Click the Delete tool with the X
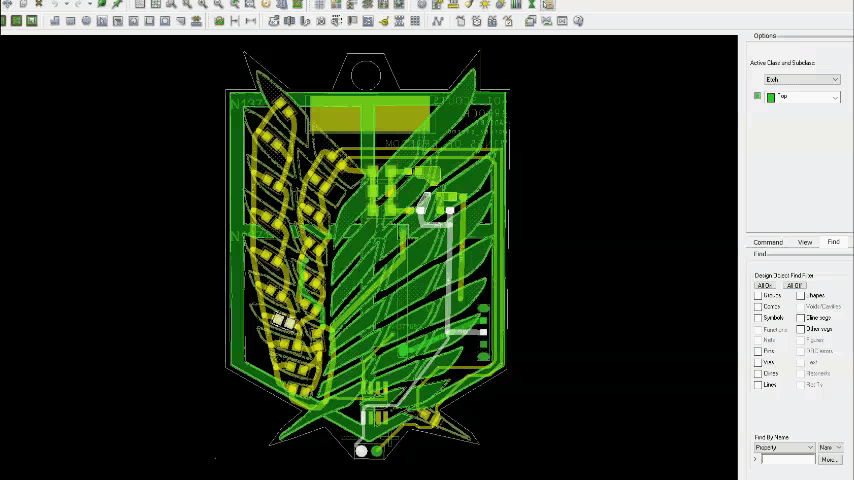 point(39,4)
